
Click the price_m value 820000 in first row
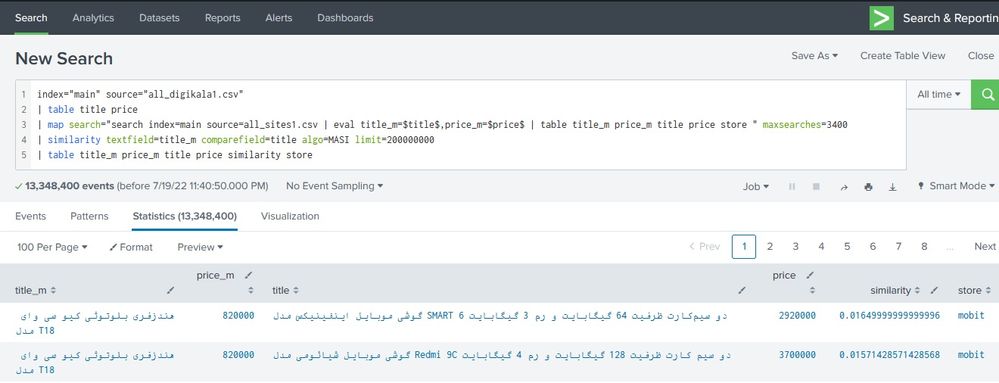coord(238,315)
